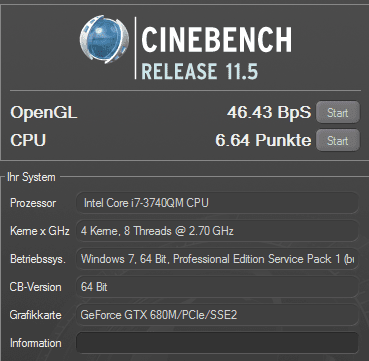
Task: Click the Betriebssys. field showing Windows 7
Action: [x=217, y=259]
